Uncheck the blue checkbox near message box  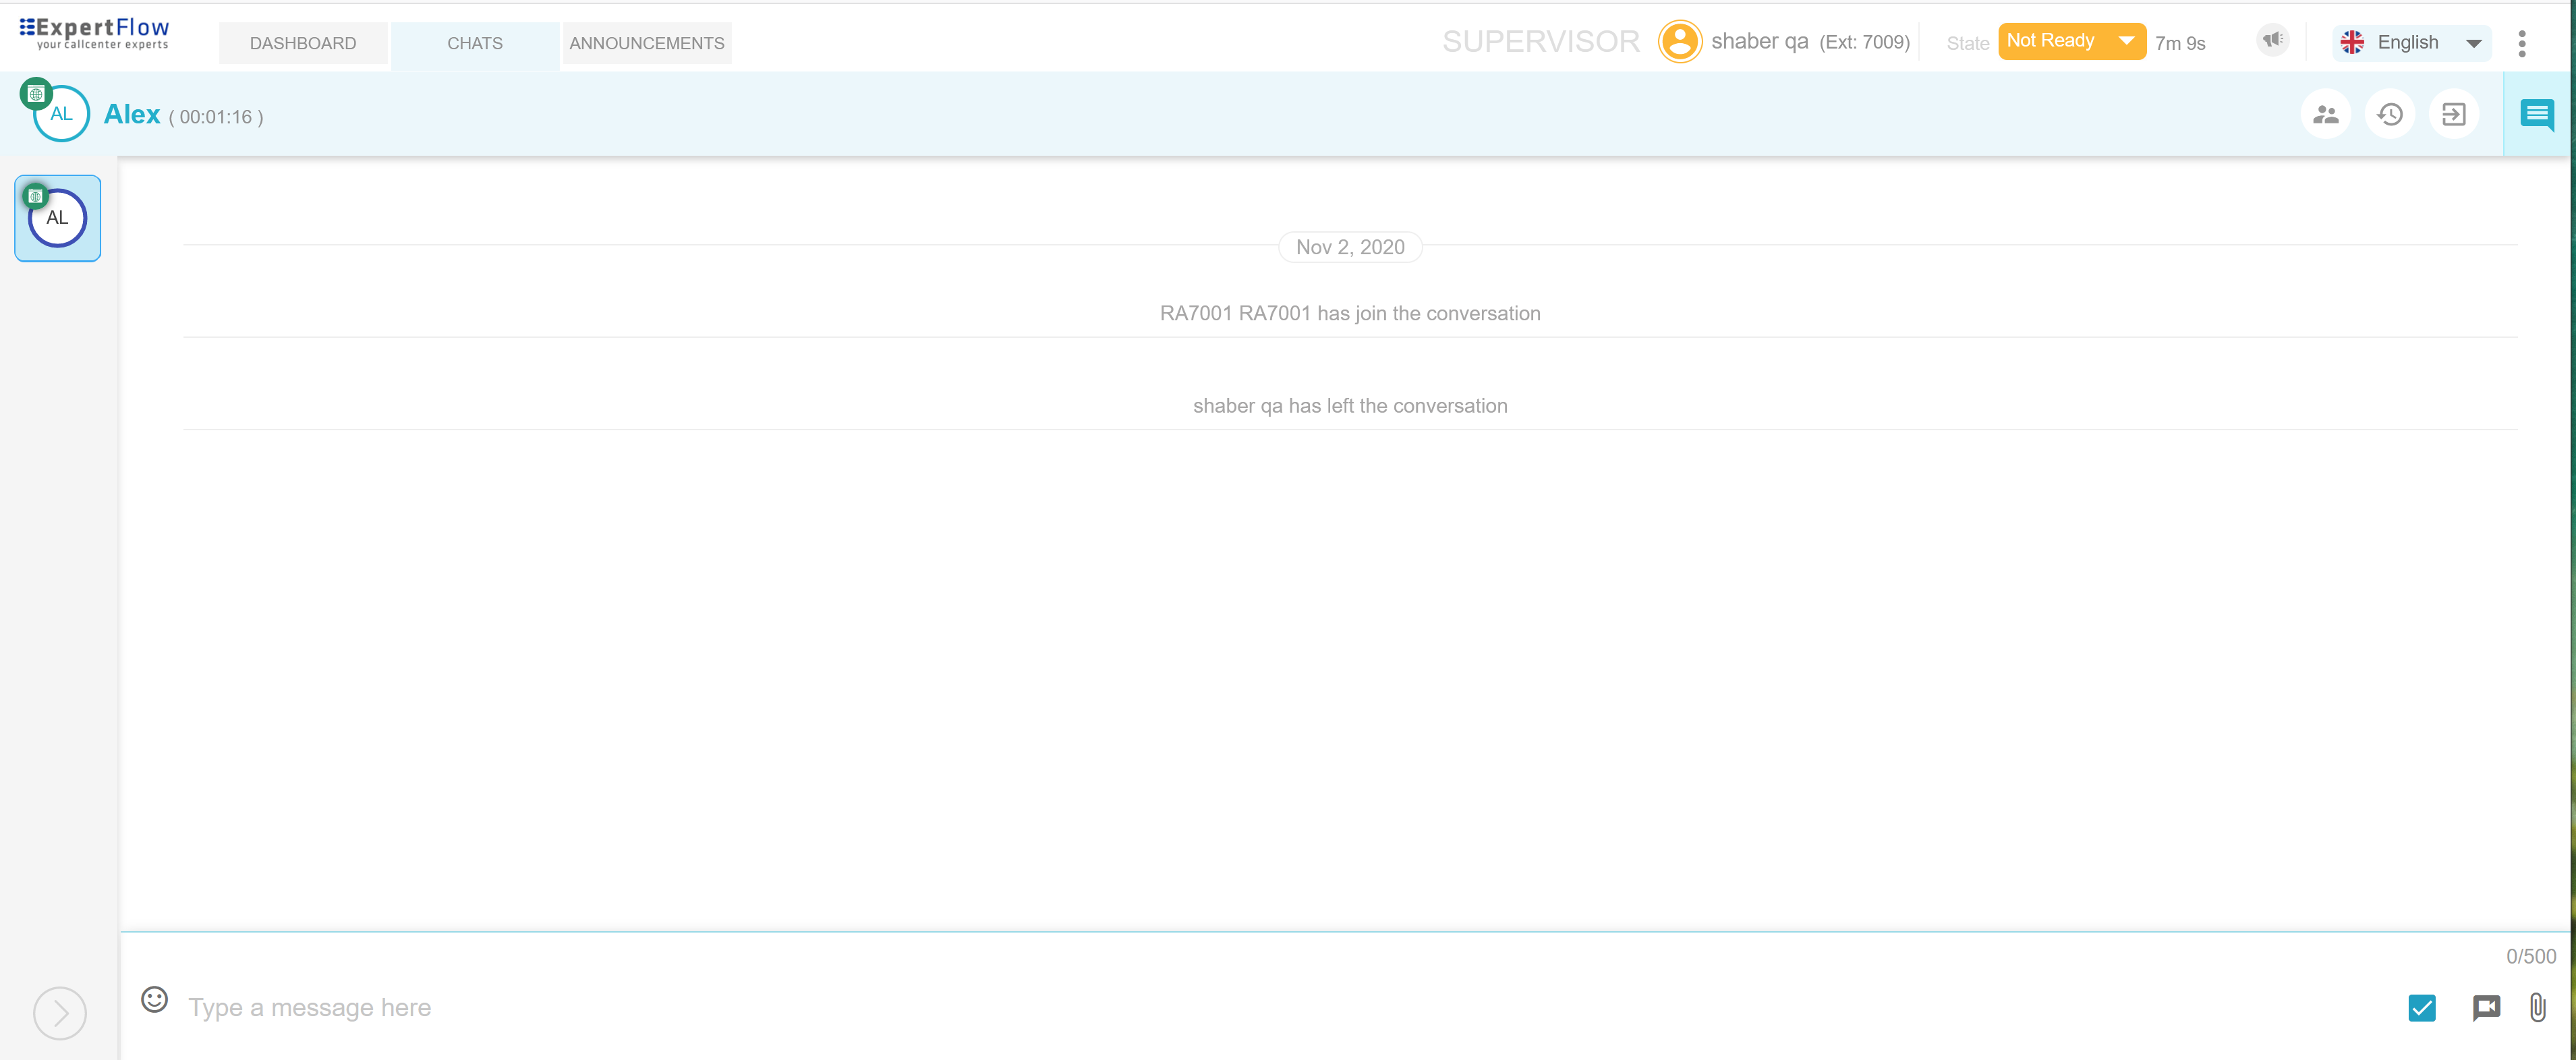point(2421,1007)
